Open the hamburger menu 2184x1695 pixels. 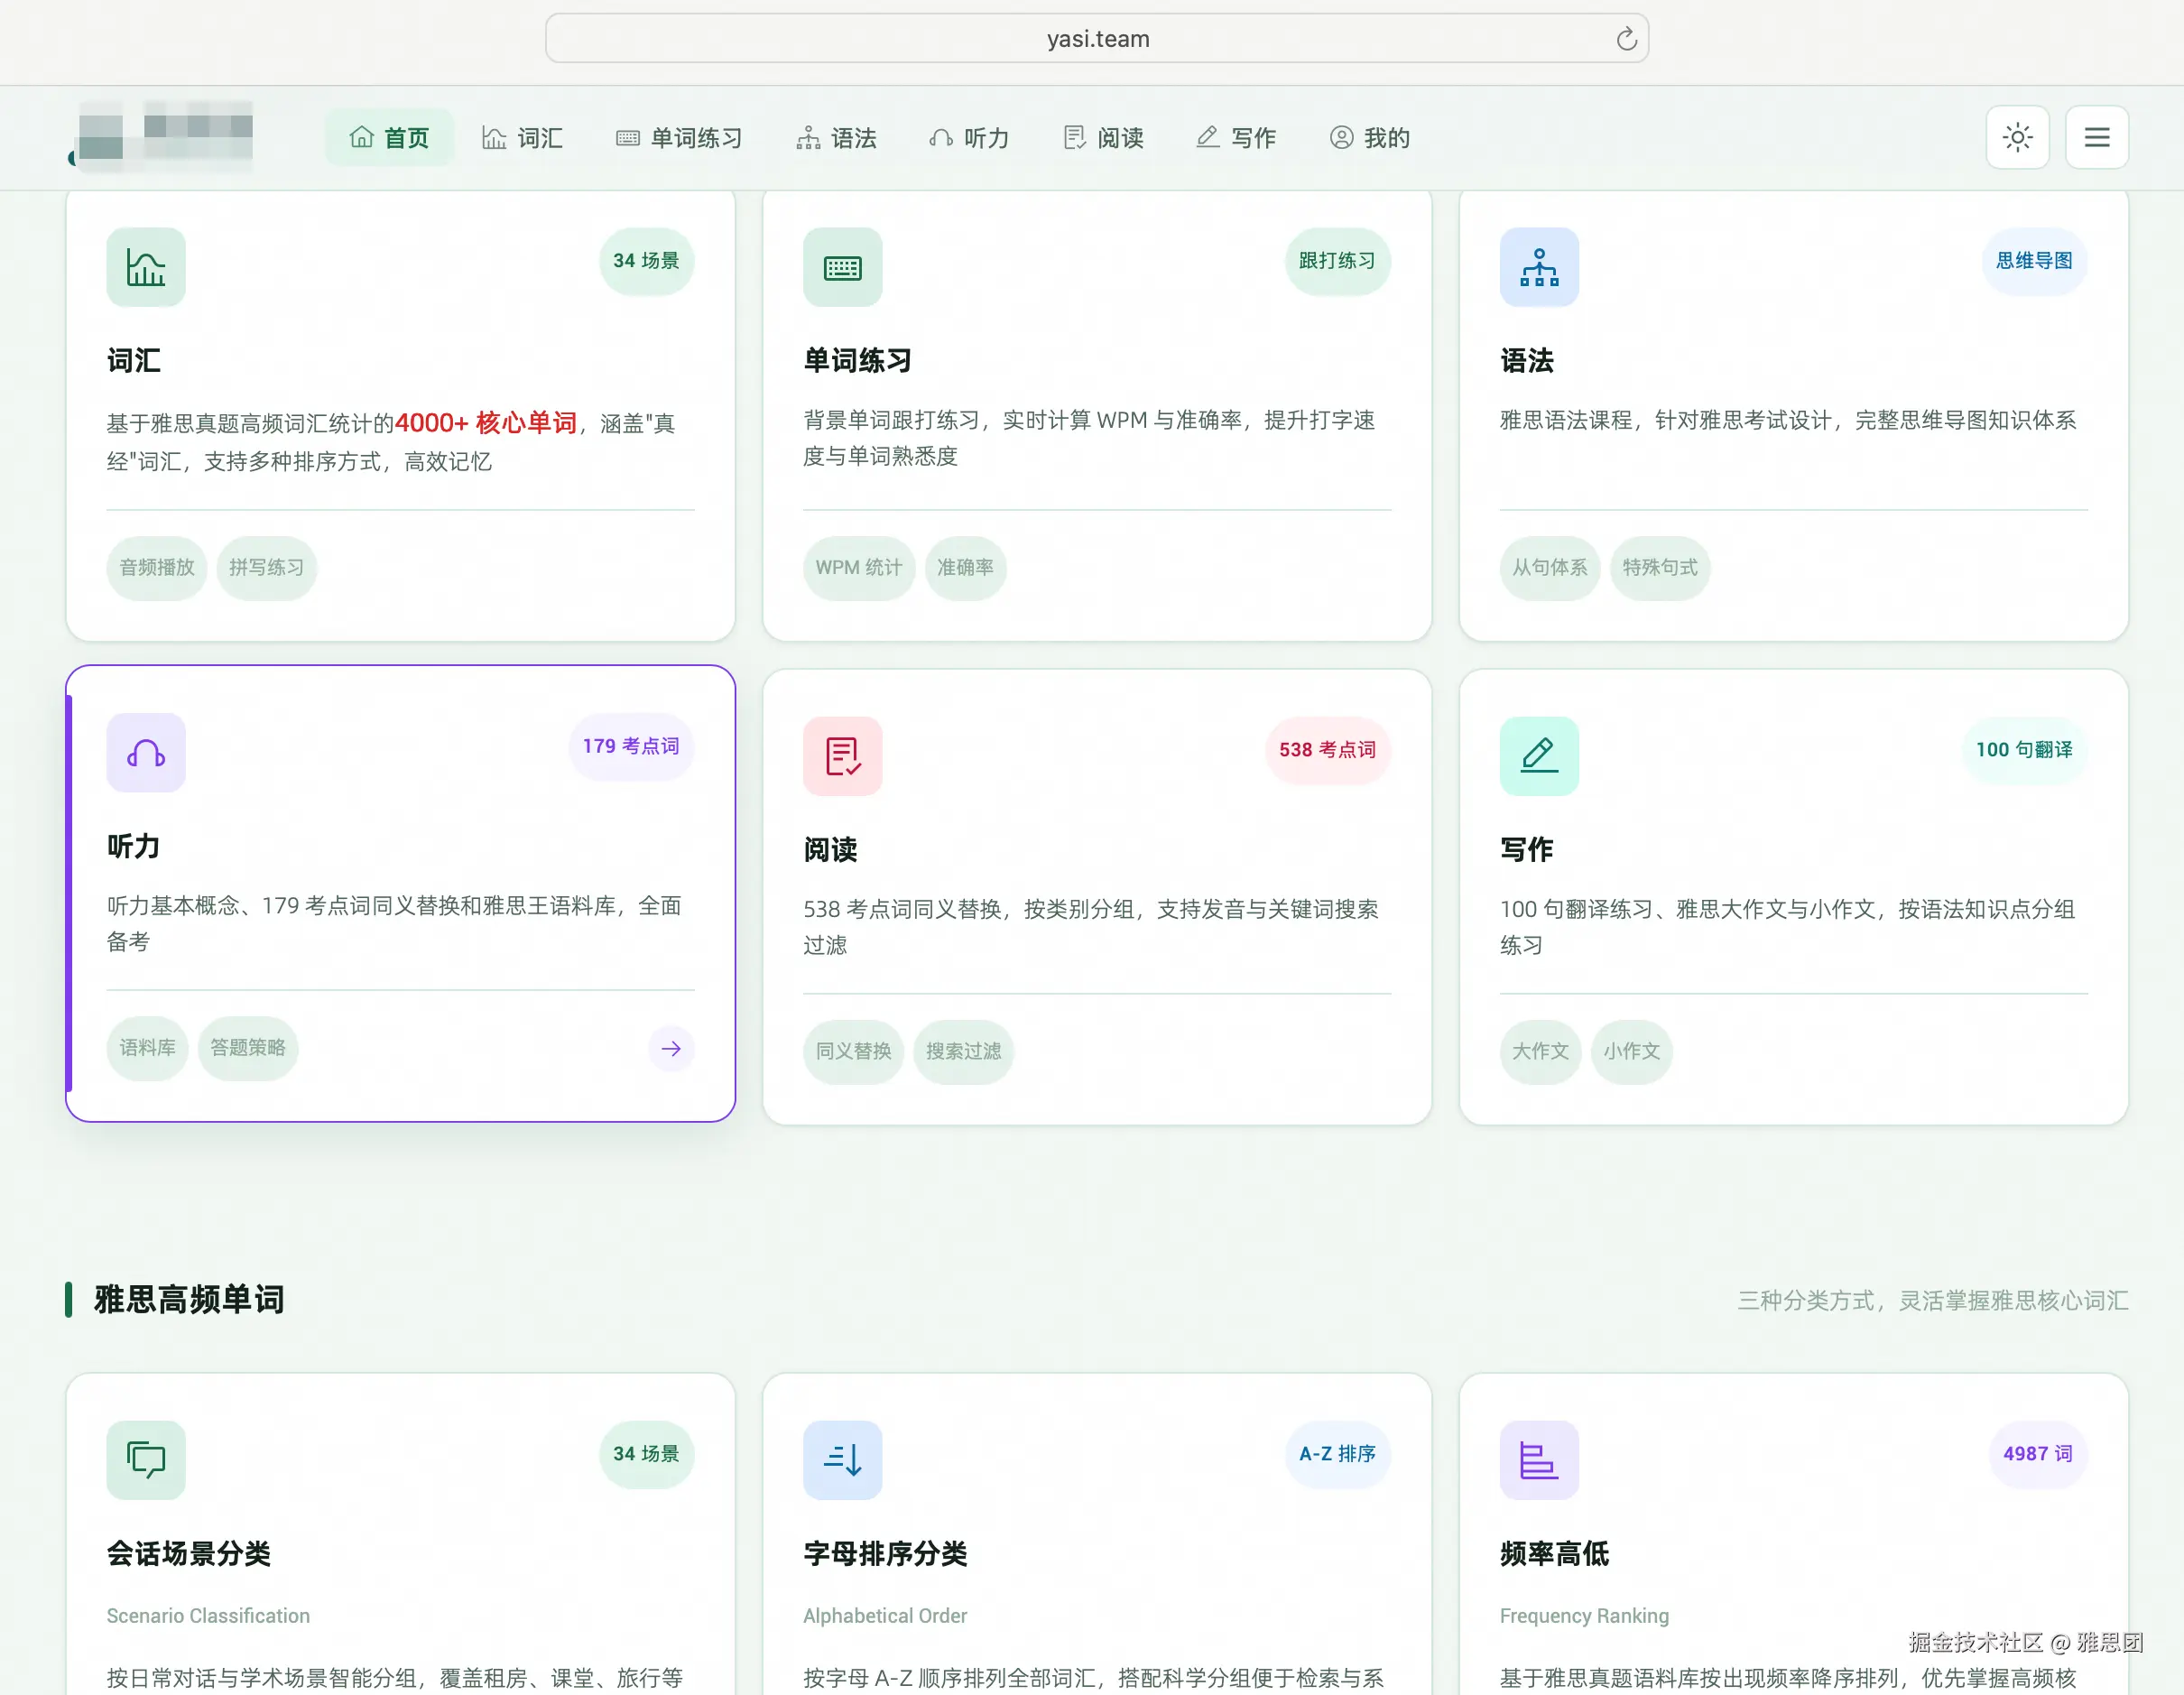2097,137
